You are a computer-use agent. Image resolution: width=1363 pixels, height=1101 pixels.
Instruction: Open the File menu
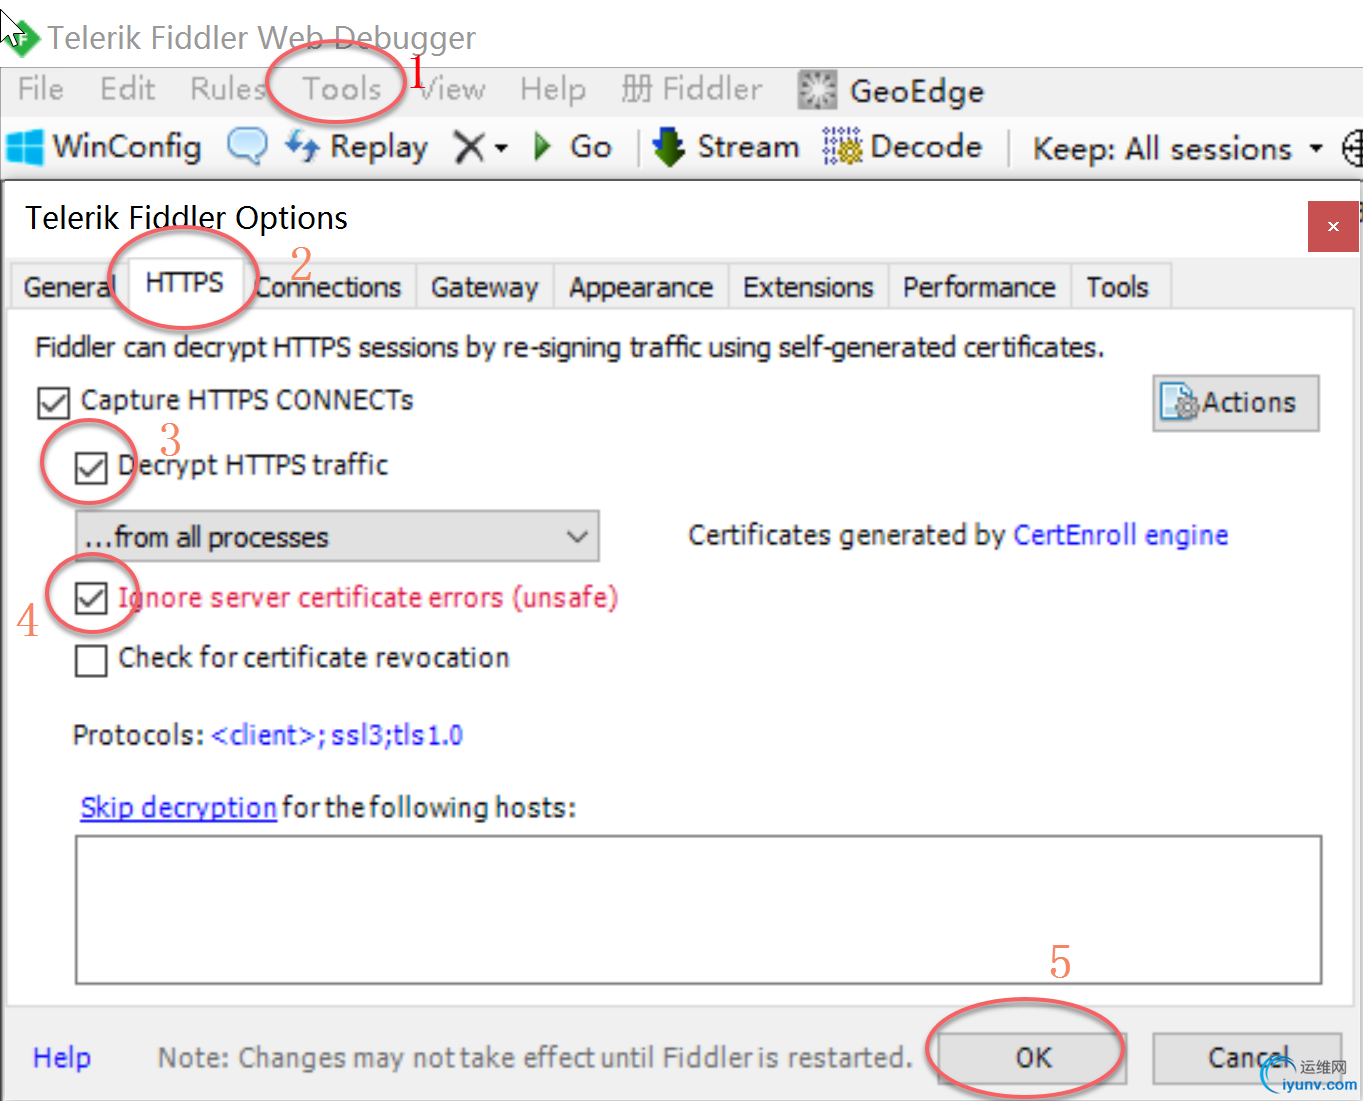pyautogui.click(x=41, y=89)
